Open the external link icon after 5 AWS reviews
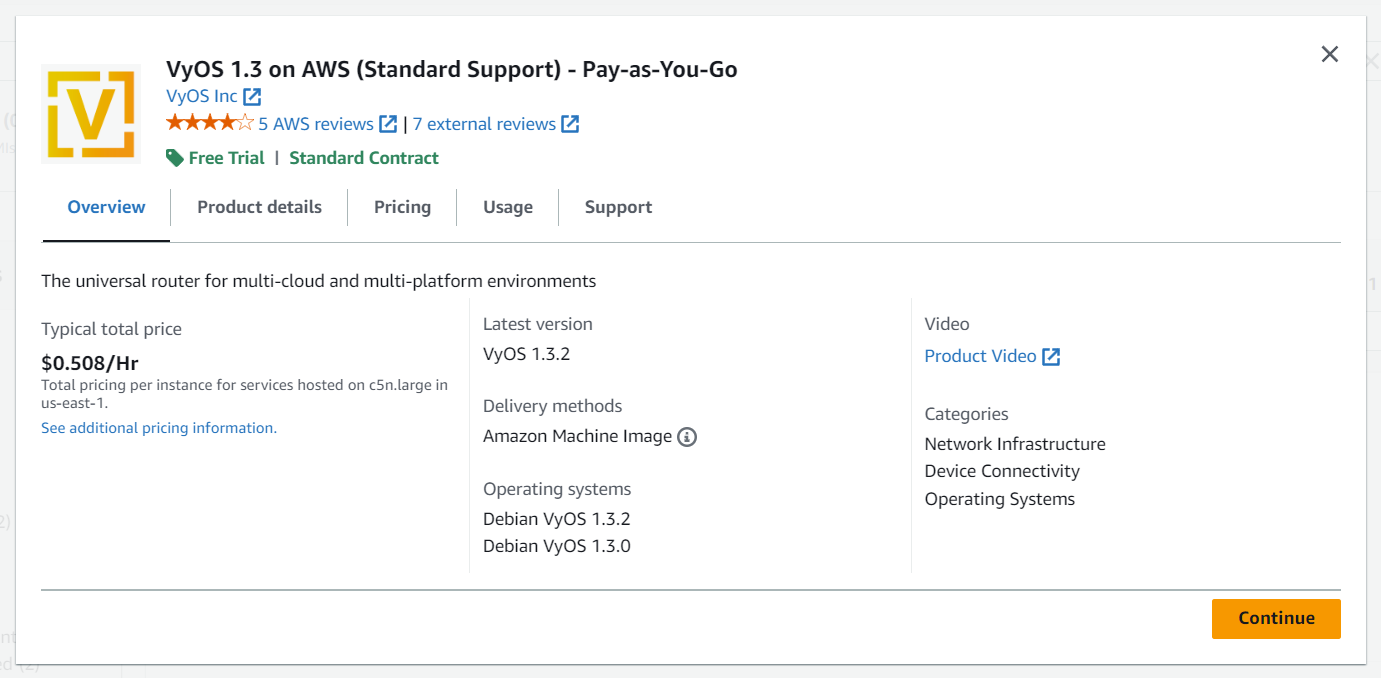Viewport: 1381px width, 678px height. 388,123
